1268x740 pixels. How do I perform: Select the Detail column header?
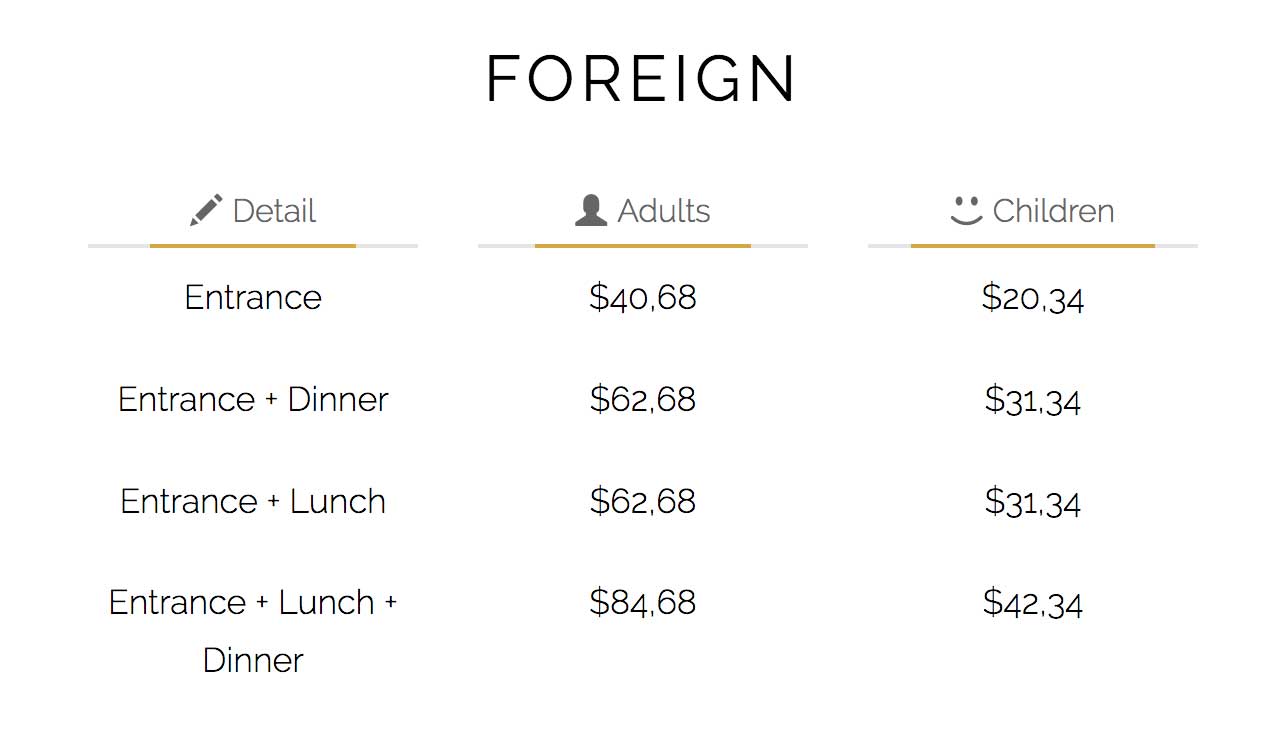pyautogui.click(x=253, y=211)
